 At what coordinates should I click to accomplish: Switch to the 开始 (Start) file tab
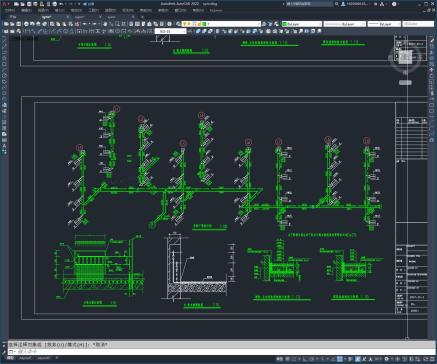[13, 16]
